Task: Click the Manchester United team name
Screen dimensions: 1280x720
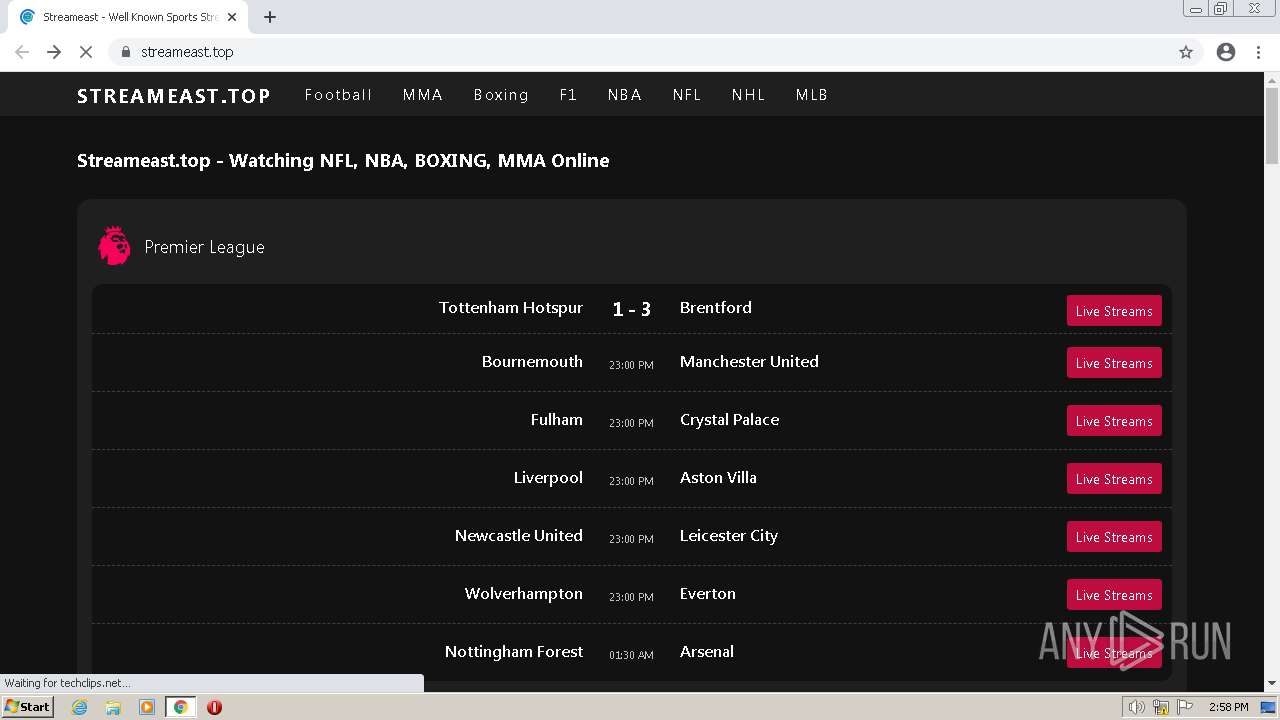Action: coord(749,362)
